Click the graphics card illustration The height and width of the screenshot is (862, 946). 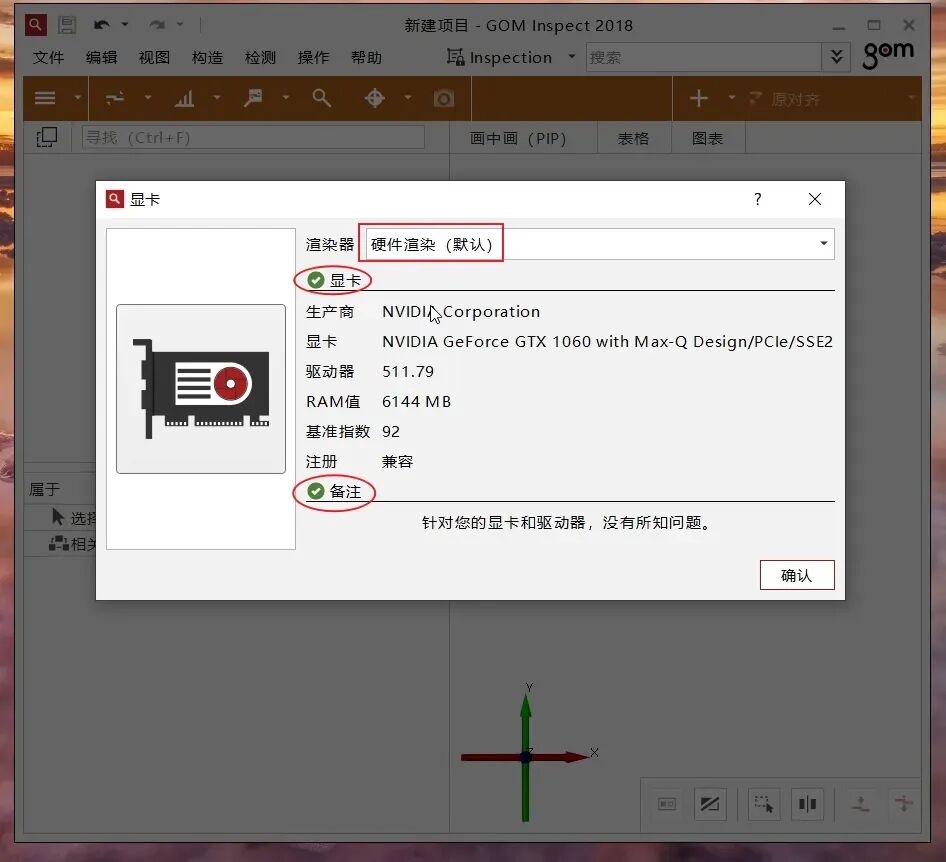(x=201, y=388)
